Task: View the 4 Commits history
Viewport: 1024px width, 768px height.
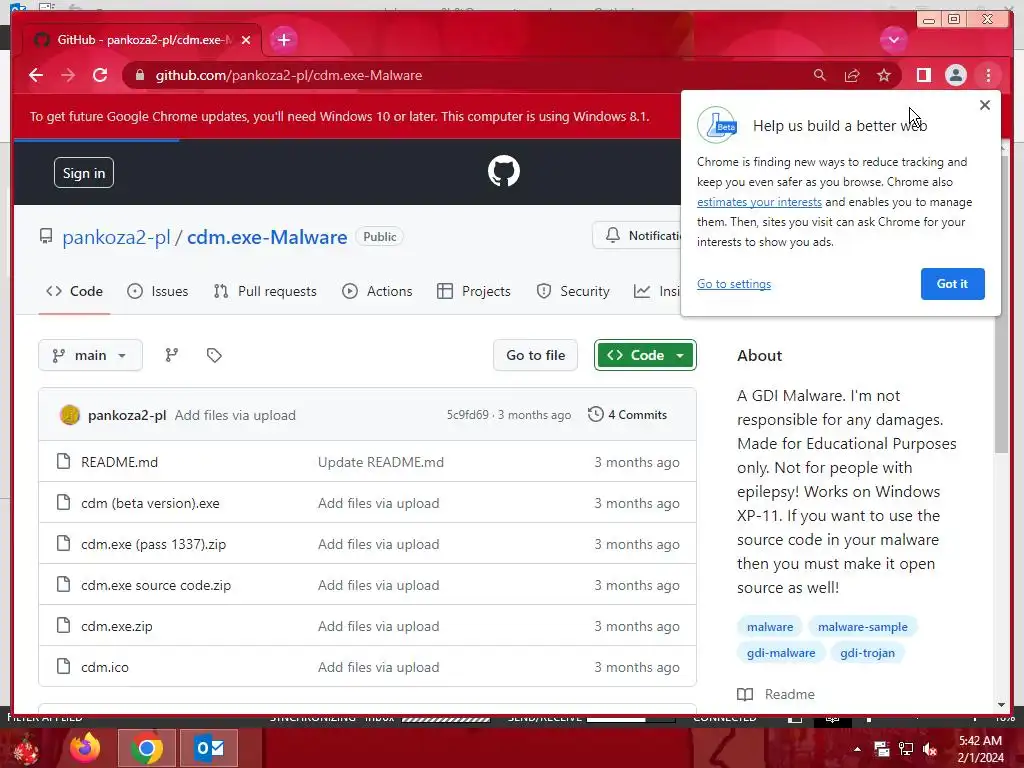Action: [628, 415]
